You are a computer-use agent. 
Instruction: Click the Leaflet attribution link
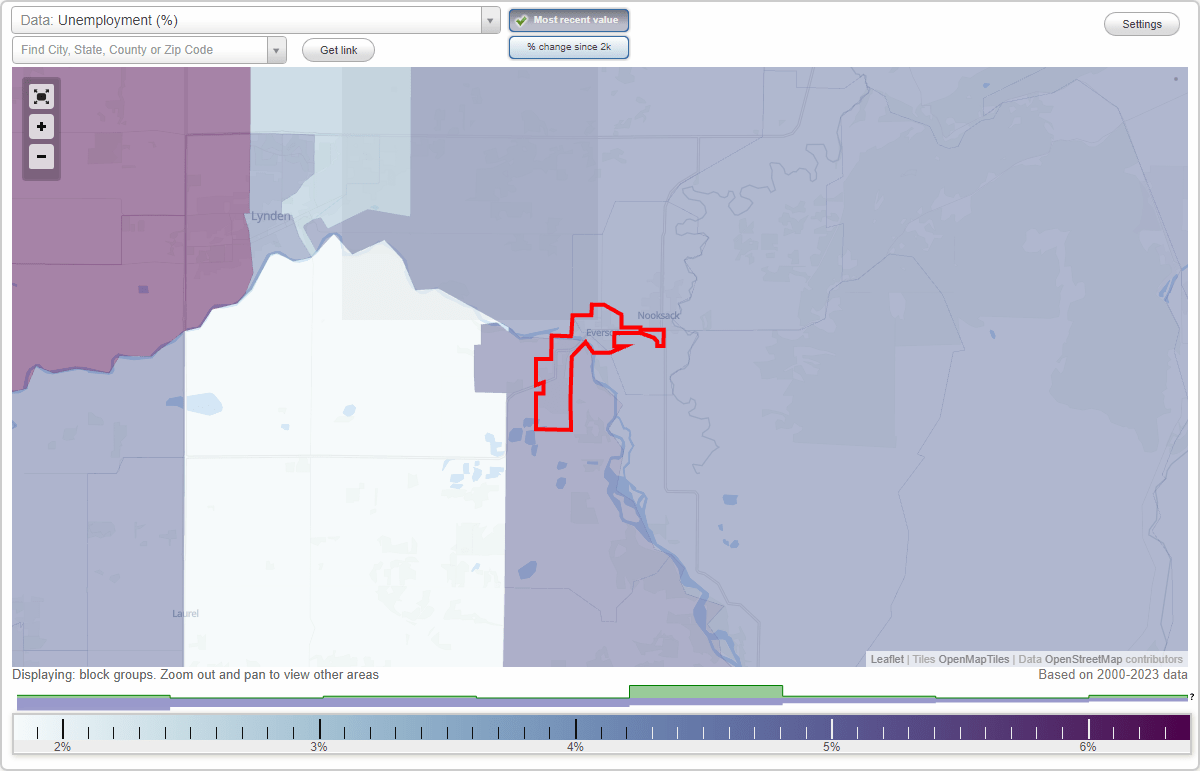885,659
